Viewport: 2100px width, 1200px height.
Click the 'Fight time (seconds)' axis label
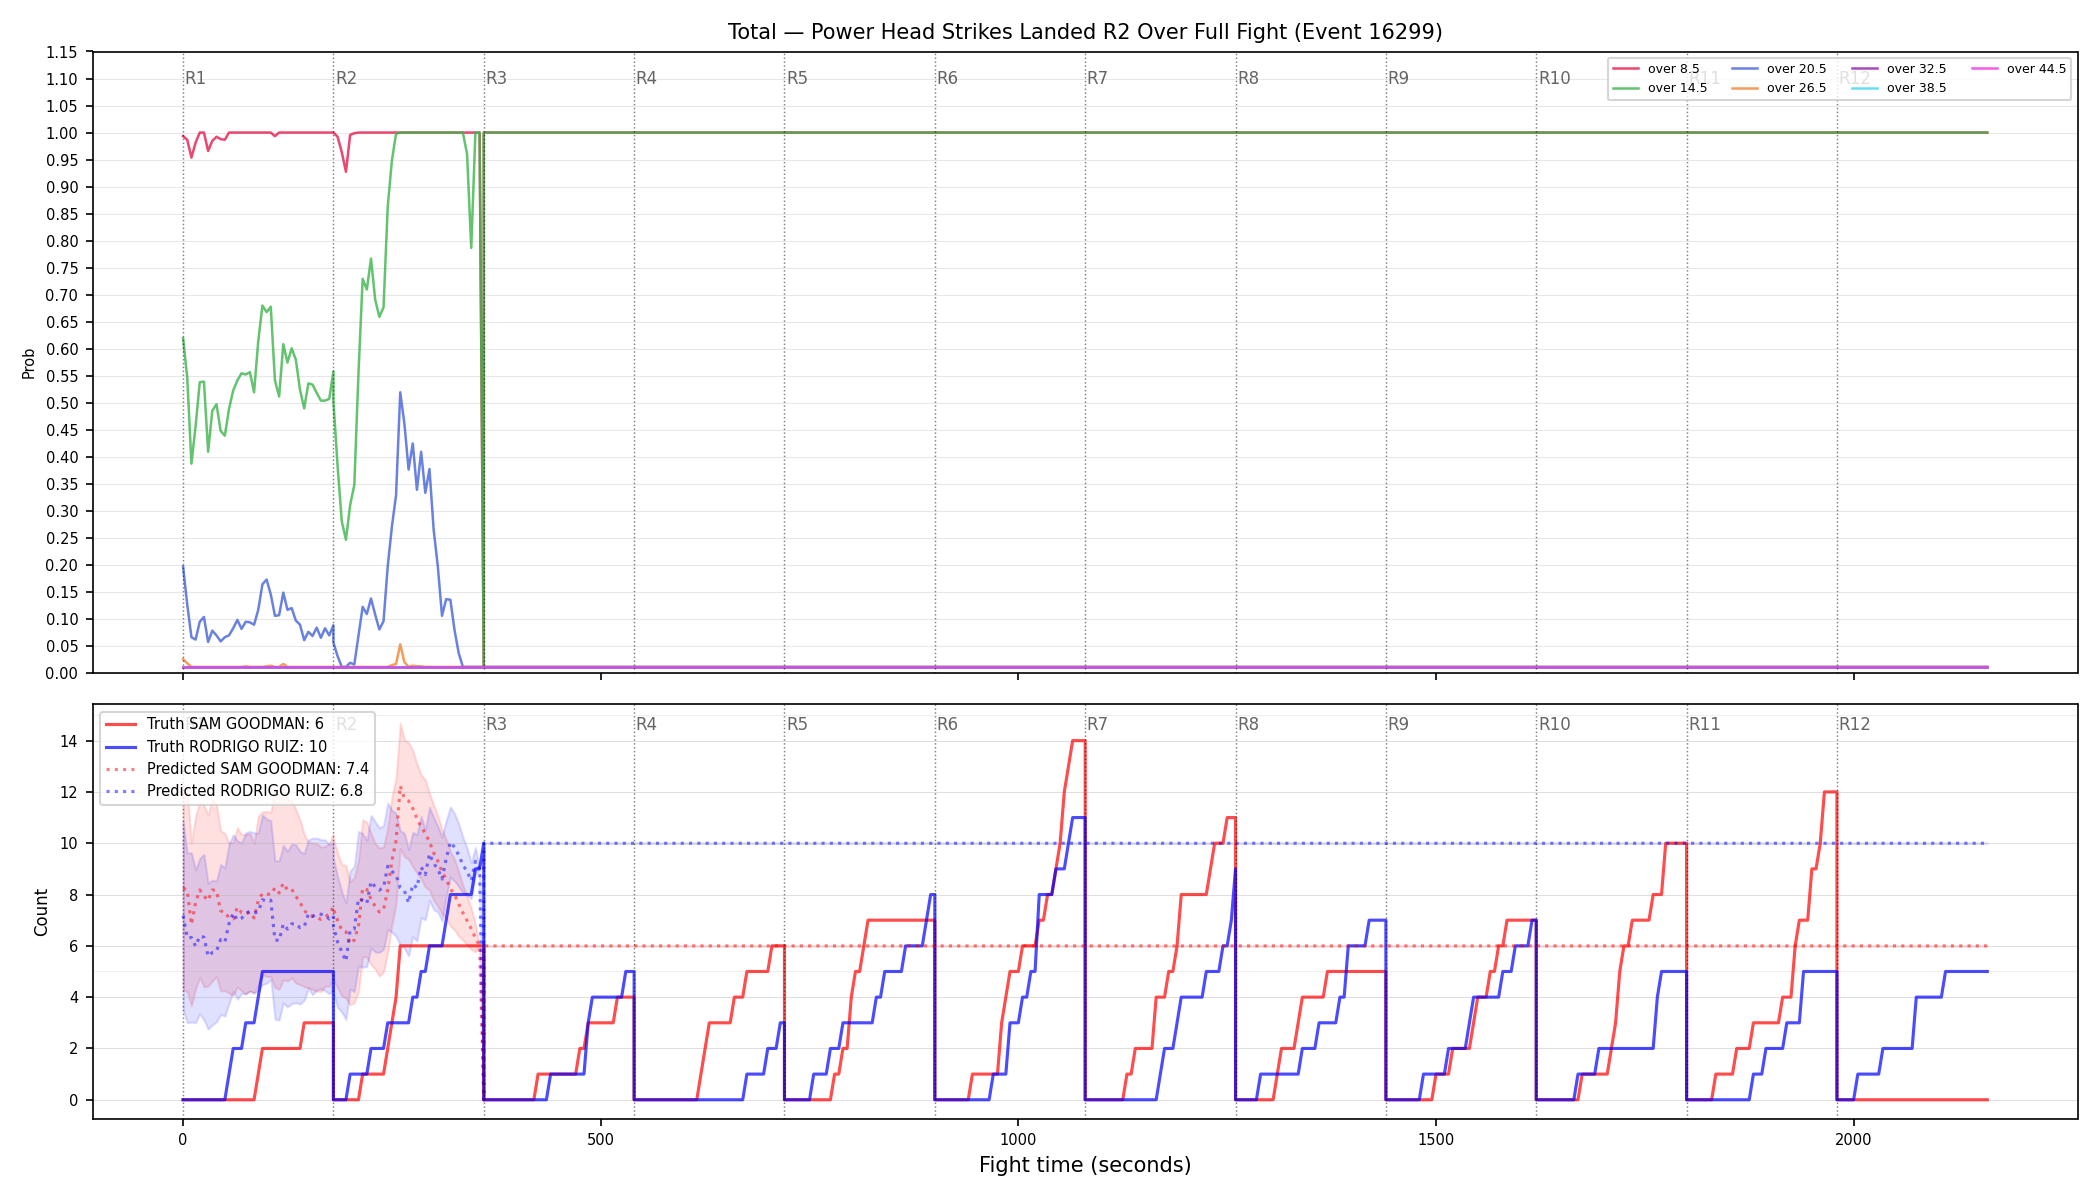click(x=1085, y=1165)
